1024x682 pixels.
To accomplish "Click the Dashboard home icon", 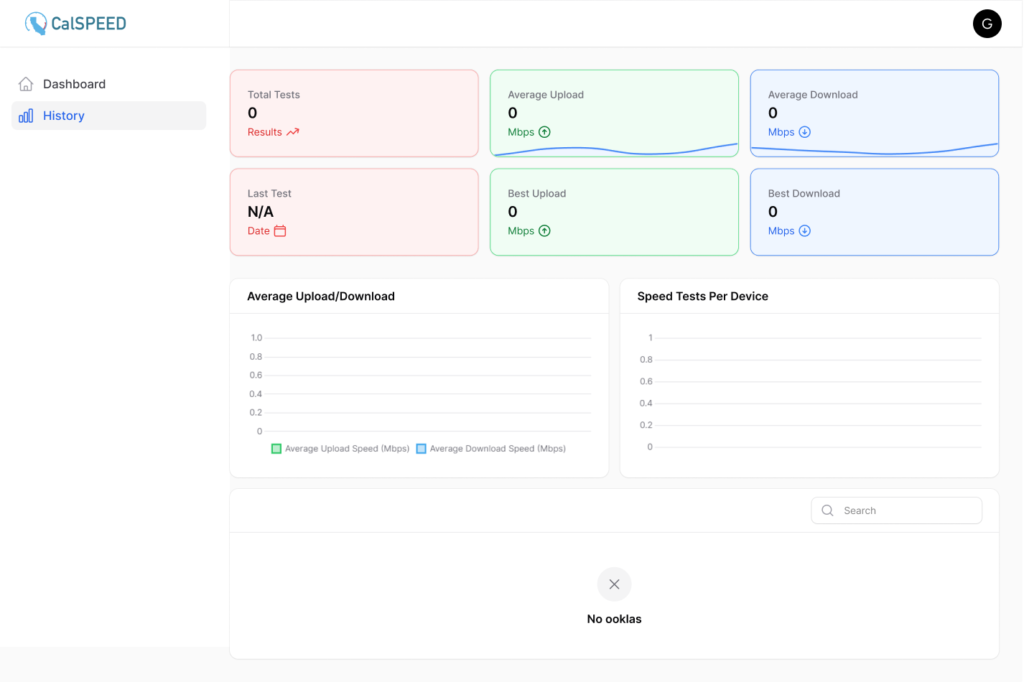I will (x=26, y=84).
